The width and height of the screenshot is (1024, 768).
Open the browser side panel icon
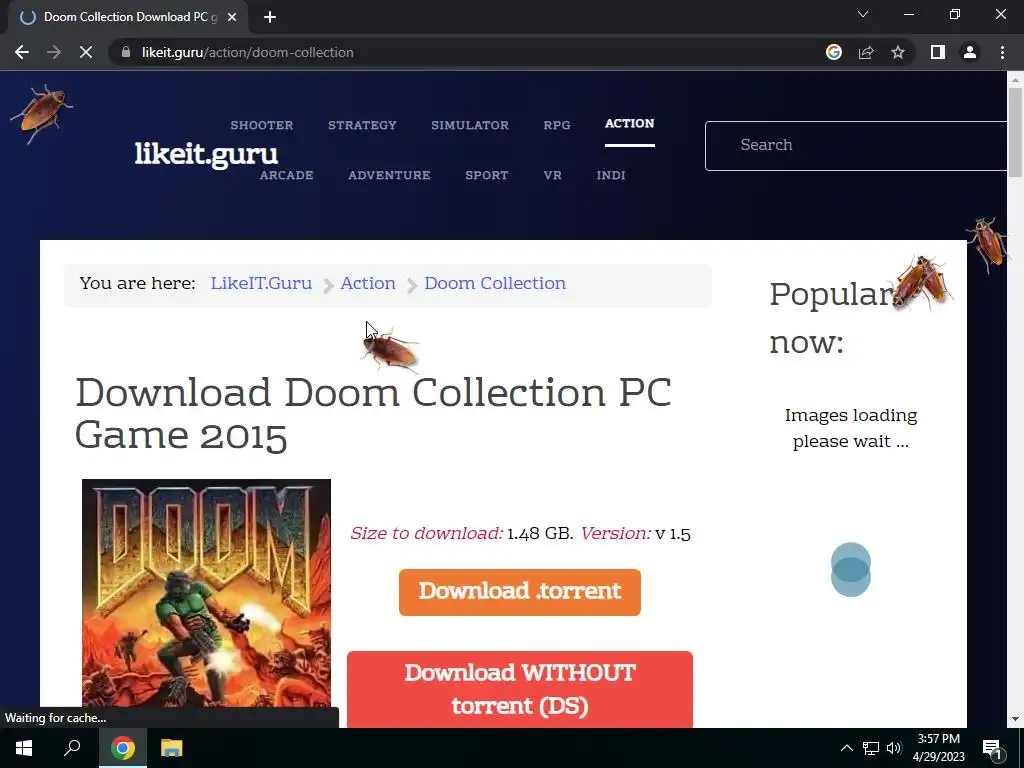pyautogui.click(x=938, y=52)
